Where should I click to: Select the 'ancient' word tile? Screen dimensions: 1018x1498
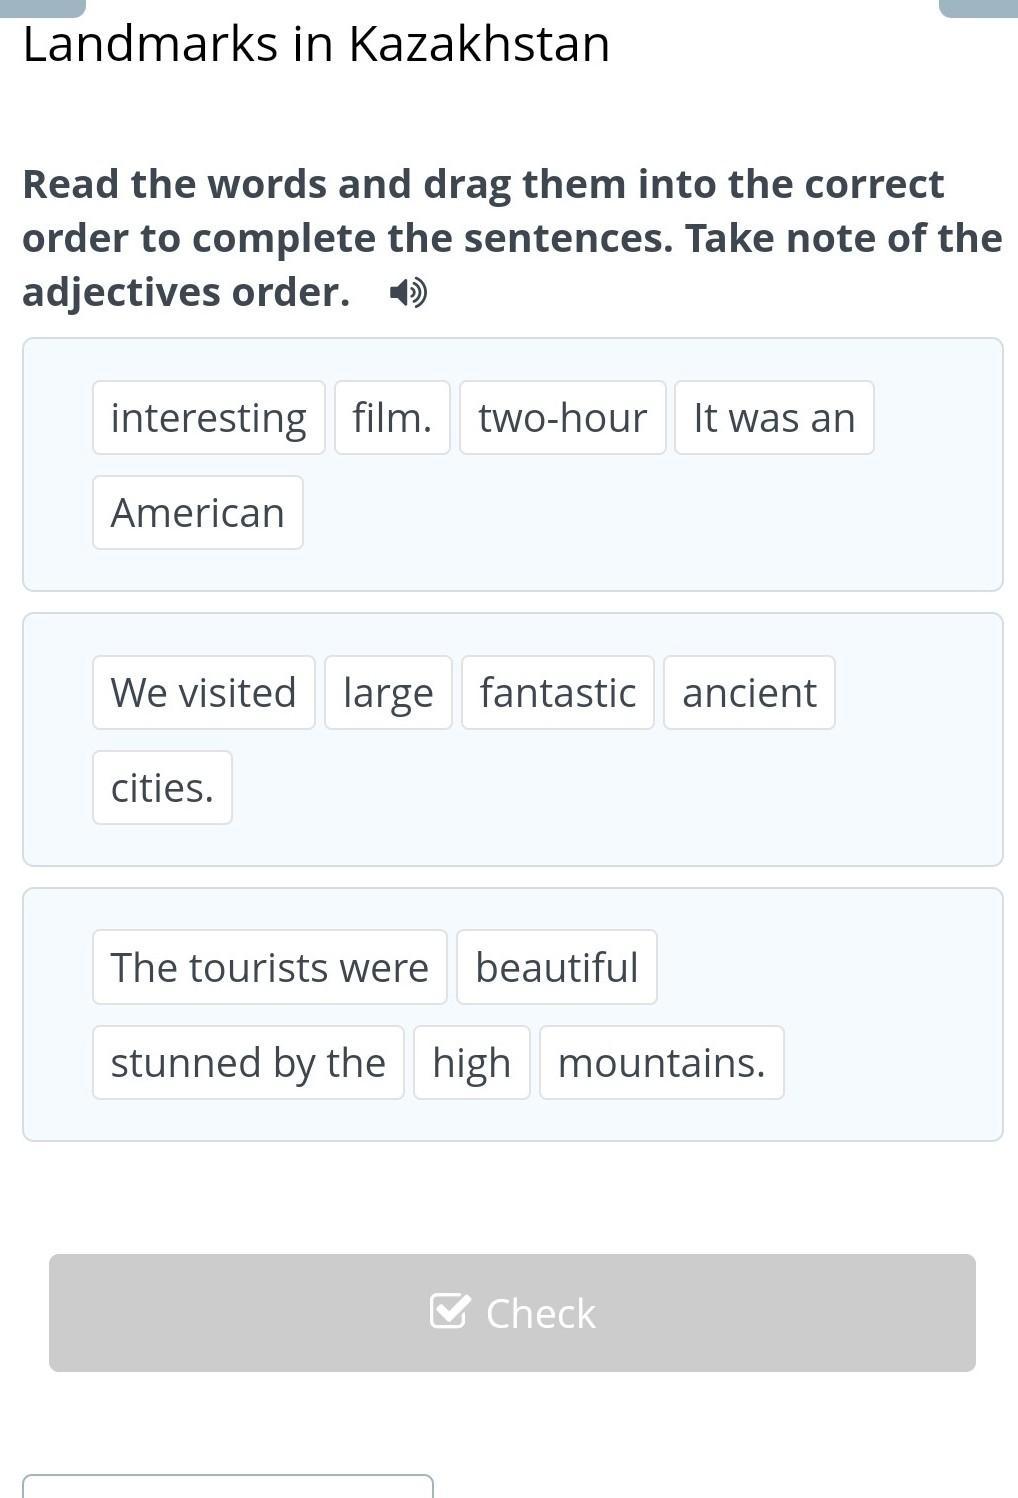click(x=749, y=693)
